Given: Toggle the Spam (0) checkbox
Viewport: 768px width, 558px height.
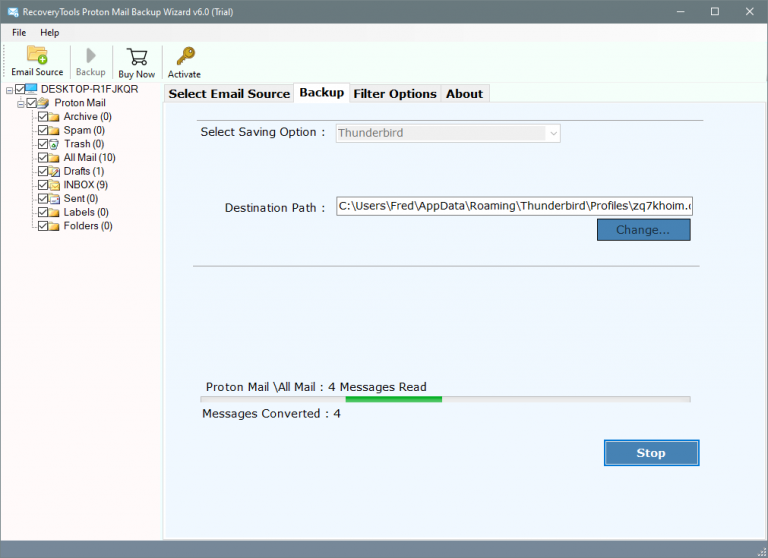Looking at the screenshot, I should [x=43, y=130].
